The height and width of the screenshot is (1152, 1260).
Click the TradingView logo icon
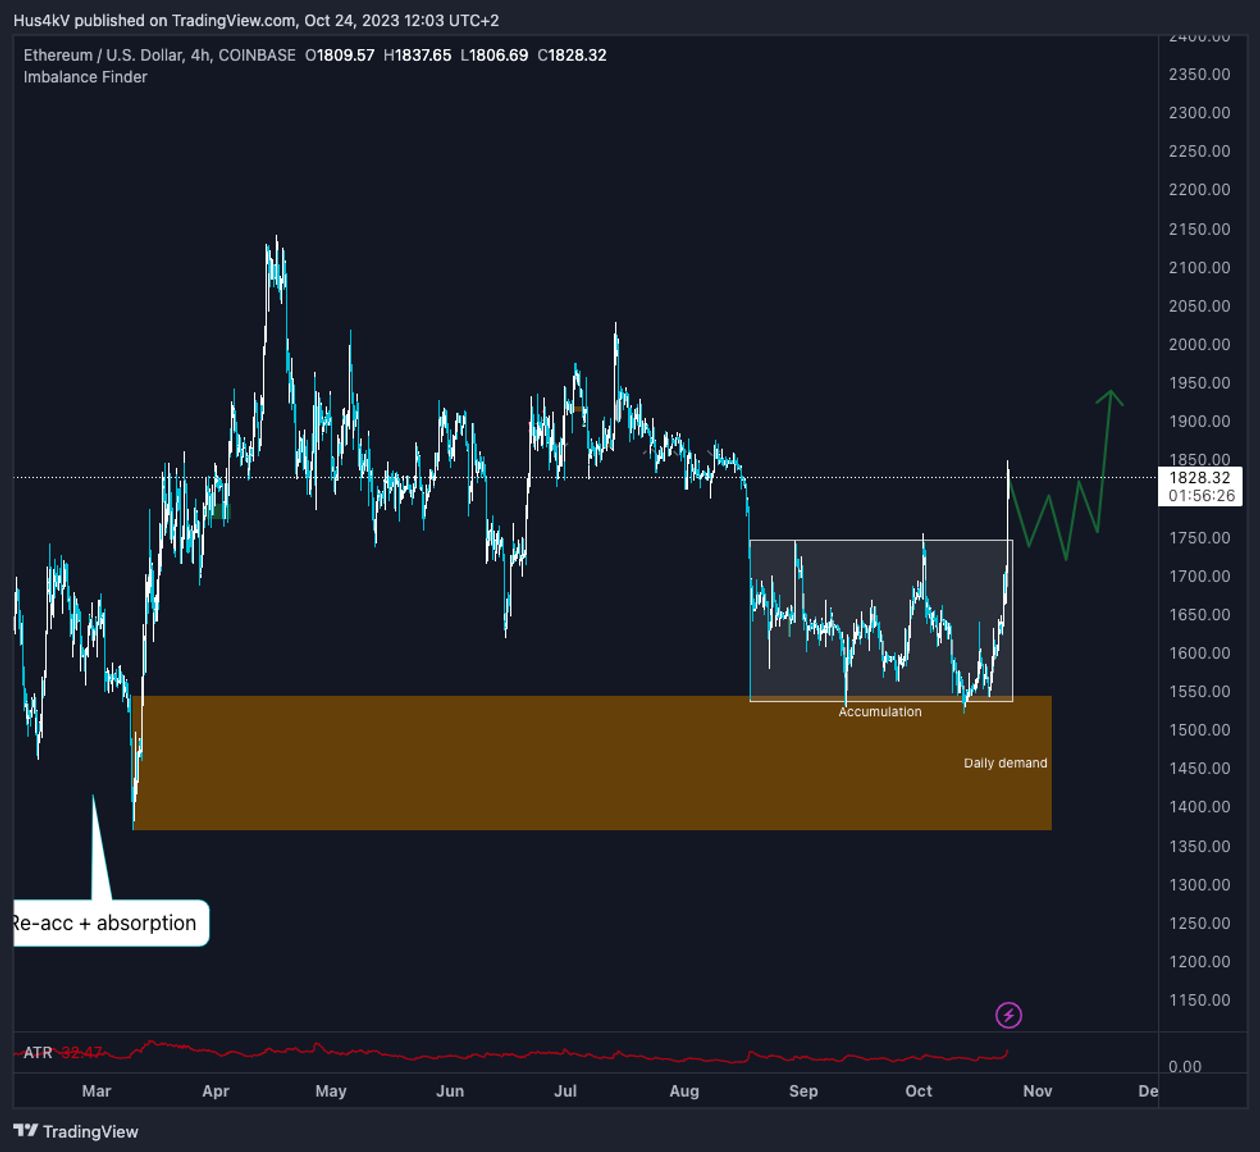tap(25, 1131)
